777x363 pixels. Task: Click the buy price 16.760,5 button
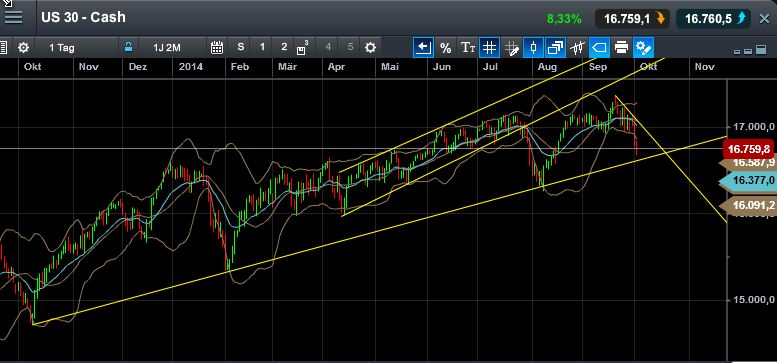coord(714,19)
